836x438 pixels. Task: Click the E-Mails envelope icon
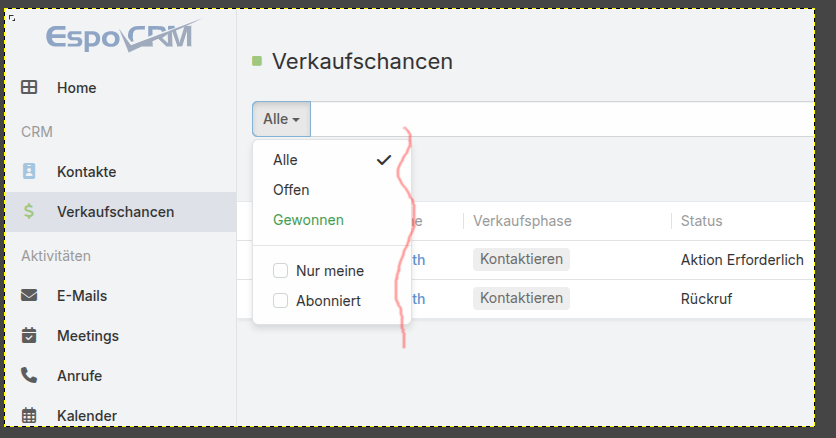29,296
